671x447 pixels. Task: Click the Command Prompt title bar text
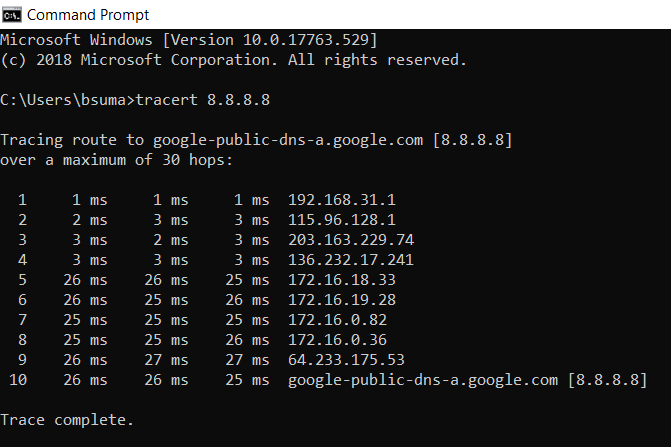pos(88,14)
